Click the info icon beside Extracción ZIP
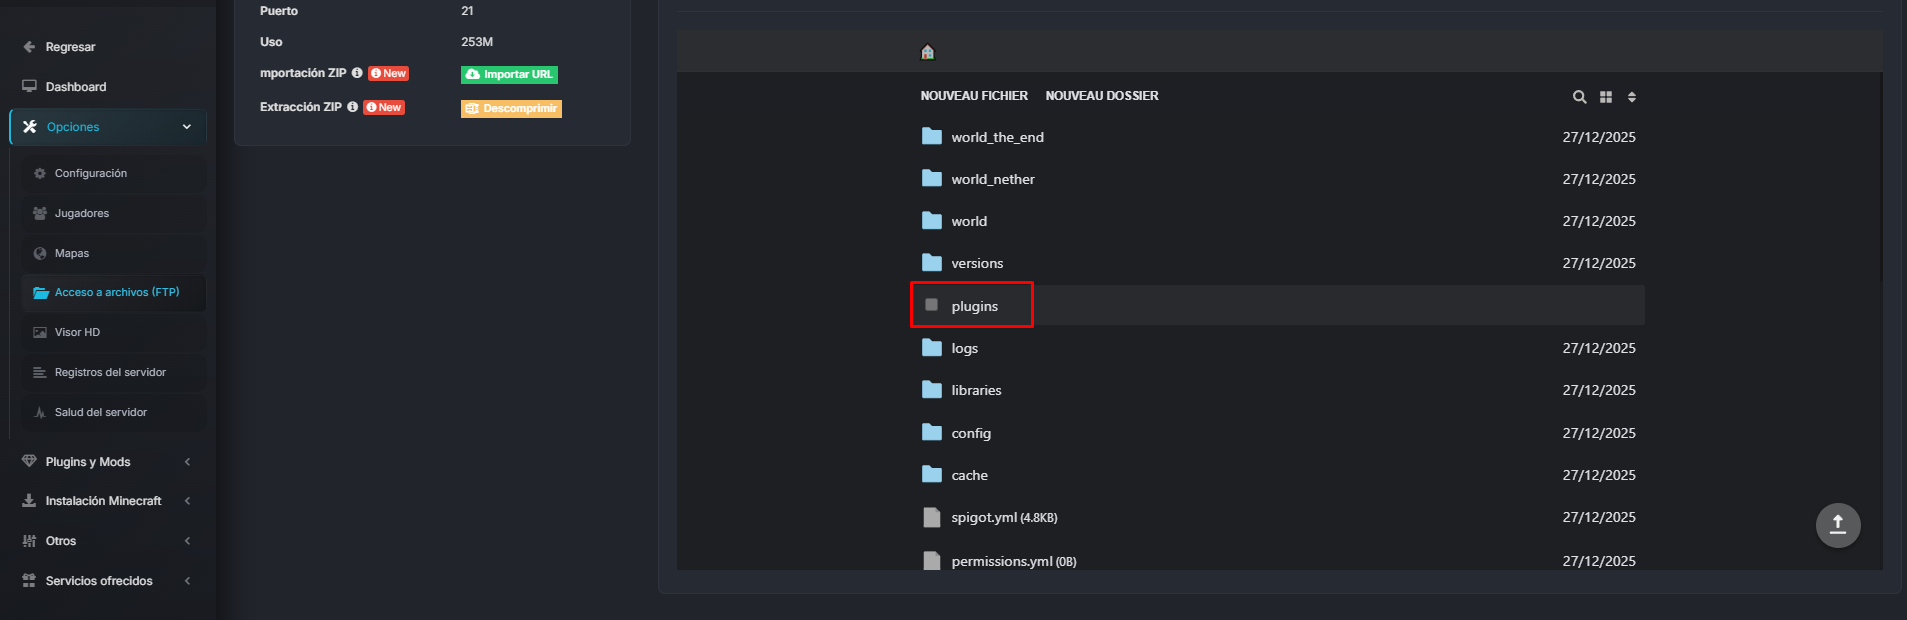 tap(352, 107)
